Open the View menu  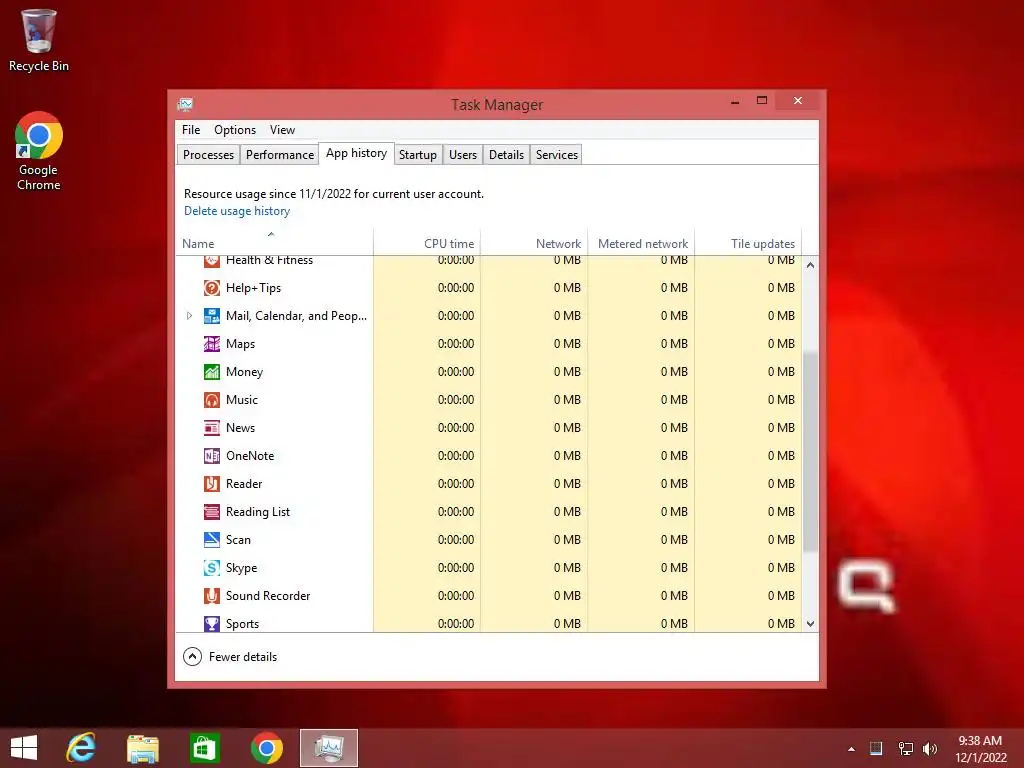click(282, 130)
